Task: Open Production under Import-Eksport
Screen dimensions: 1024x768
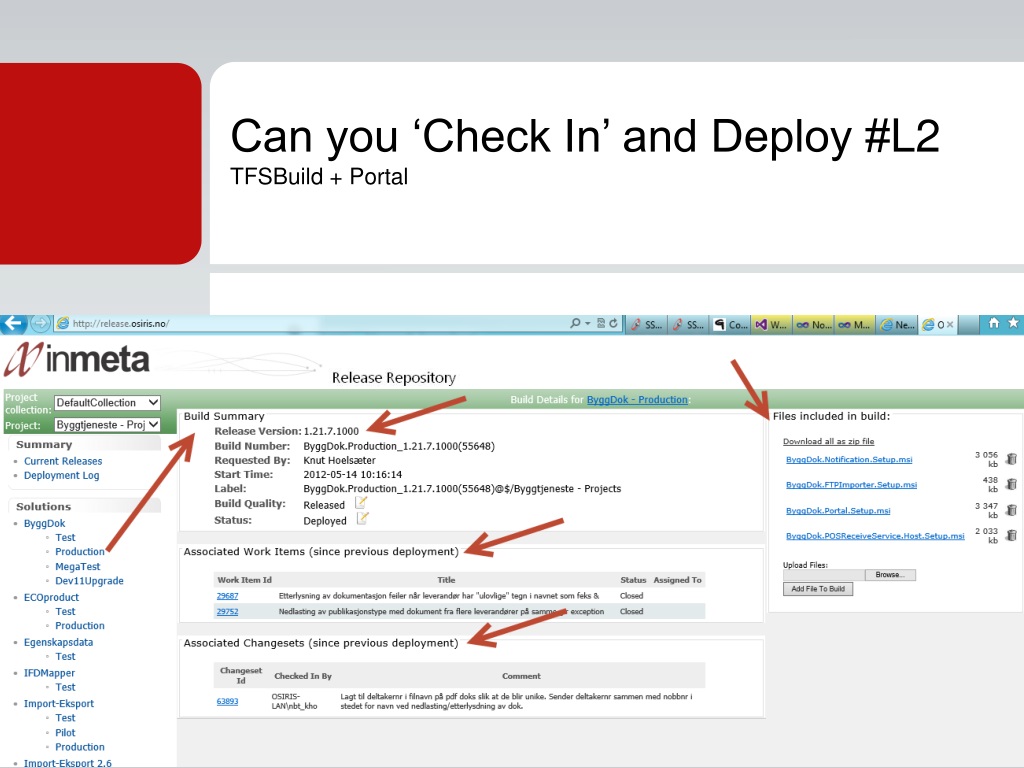Action: [80, 746]
